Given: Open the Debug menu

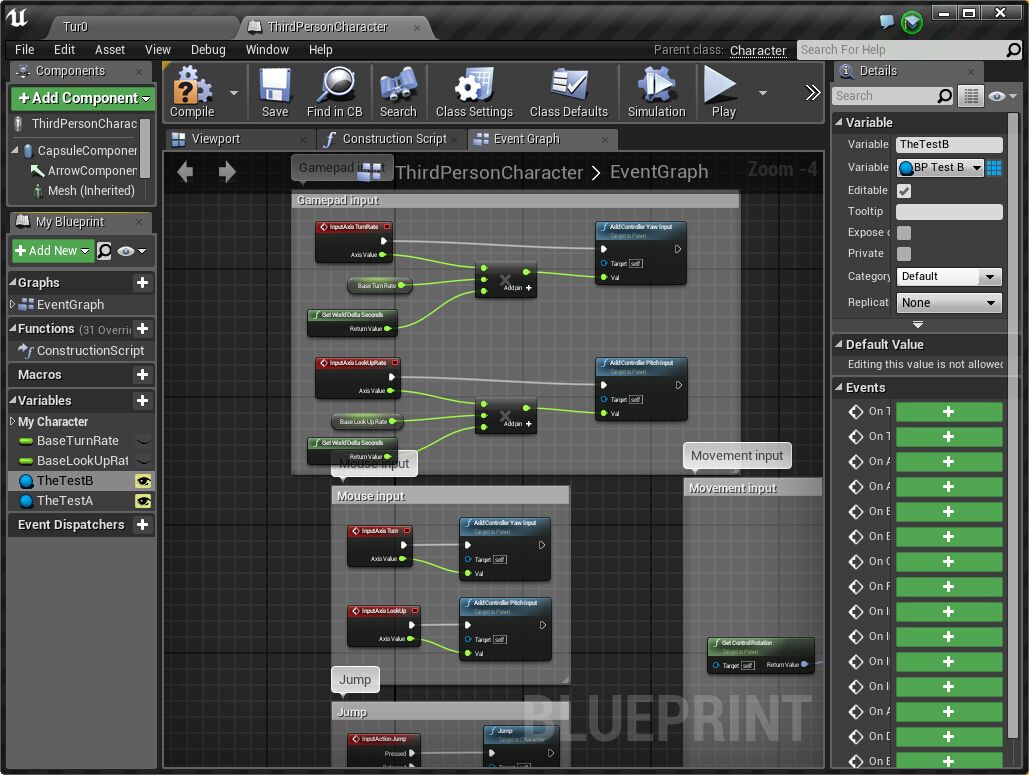Looking at the screenshot, I should point(208,50).
